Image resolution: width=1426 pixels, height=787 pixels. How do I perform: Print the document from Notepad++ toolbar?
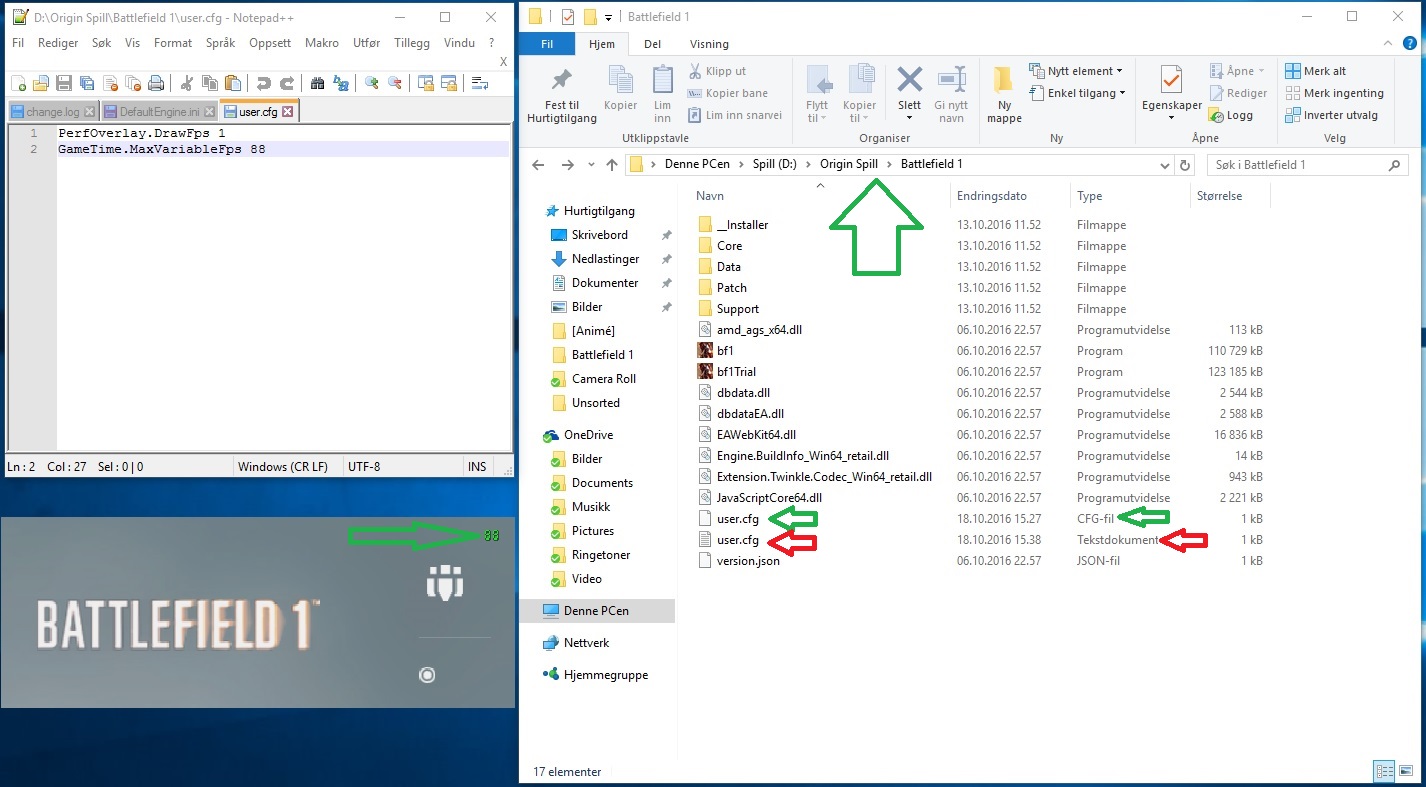pos(156,83)
